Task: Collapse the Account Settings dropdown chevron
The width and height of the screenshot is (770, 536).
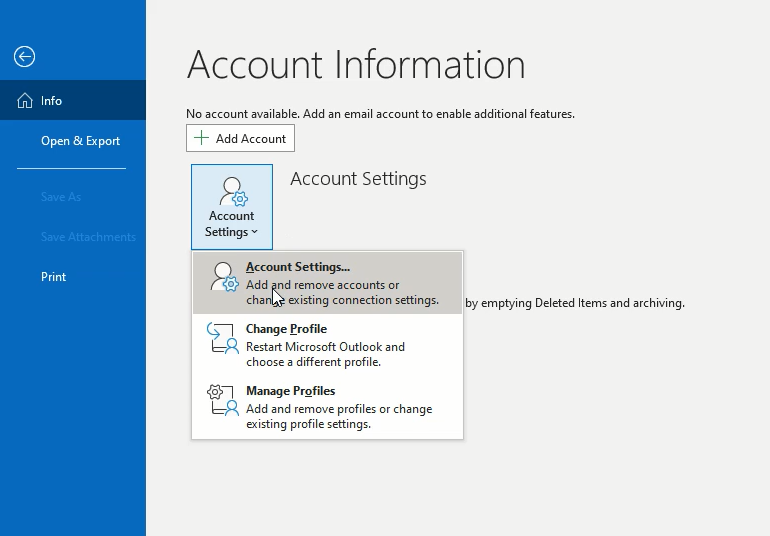Action: point(254,232)
